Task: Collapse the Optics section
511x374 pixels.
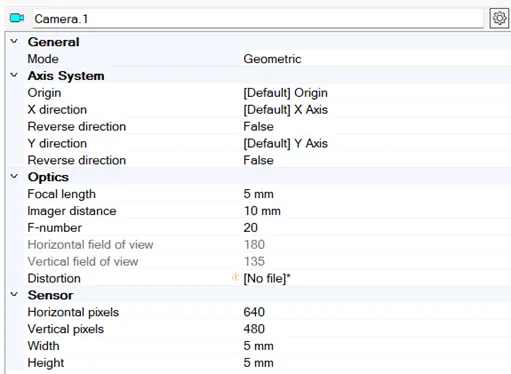Action: (x=14, y=176)
